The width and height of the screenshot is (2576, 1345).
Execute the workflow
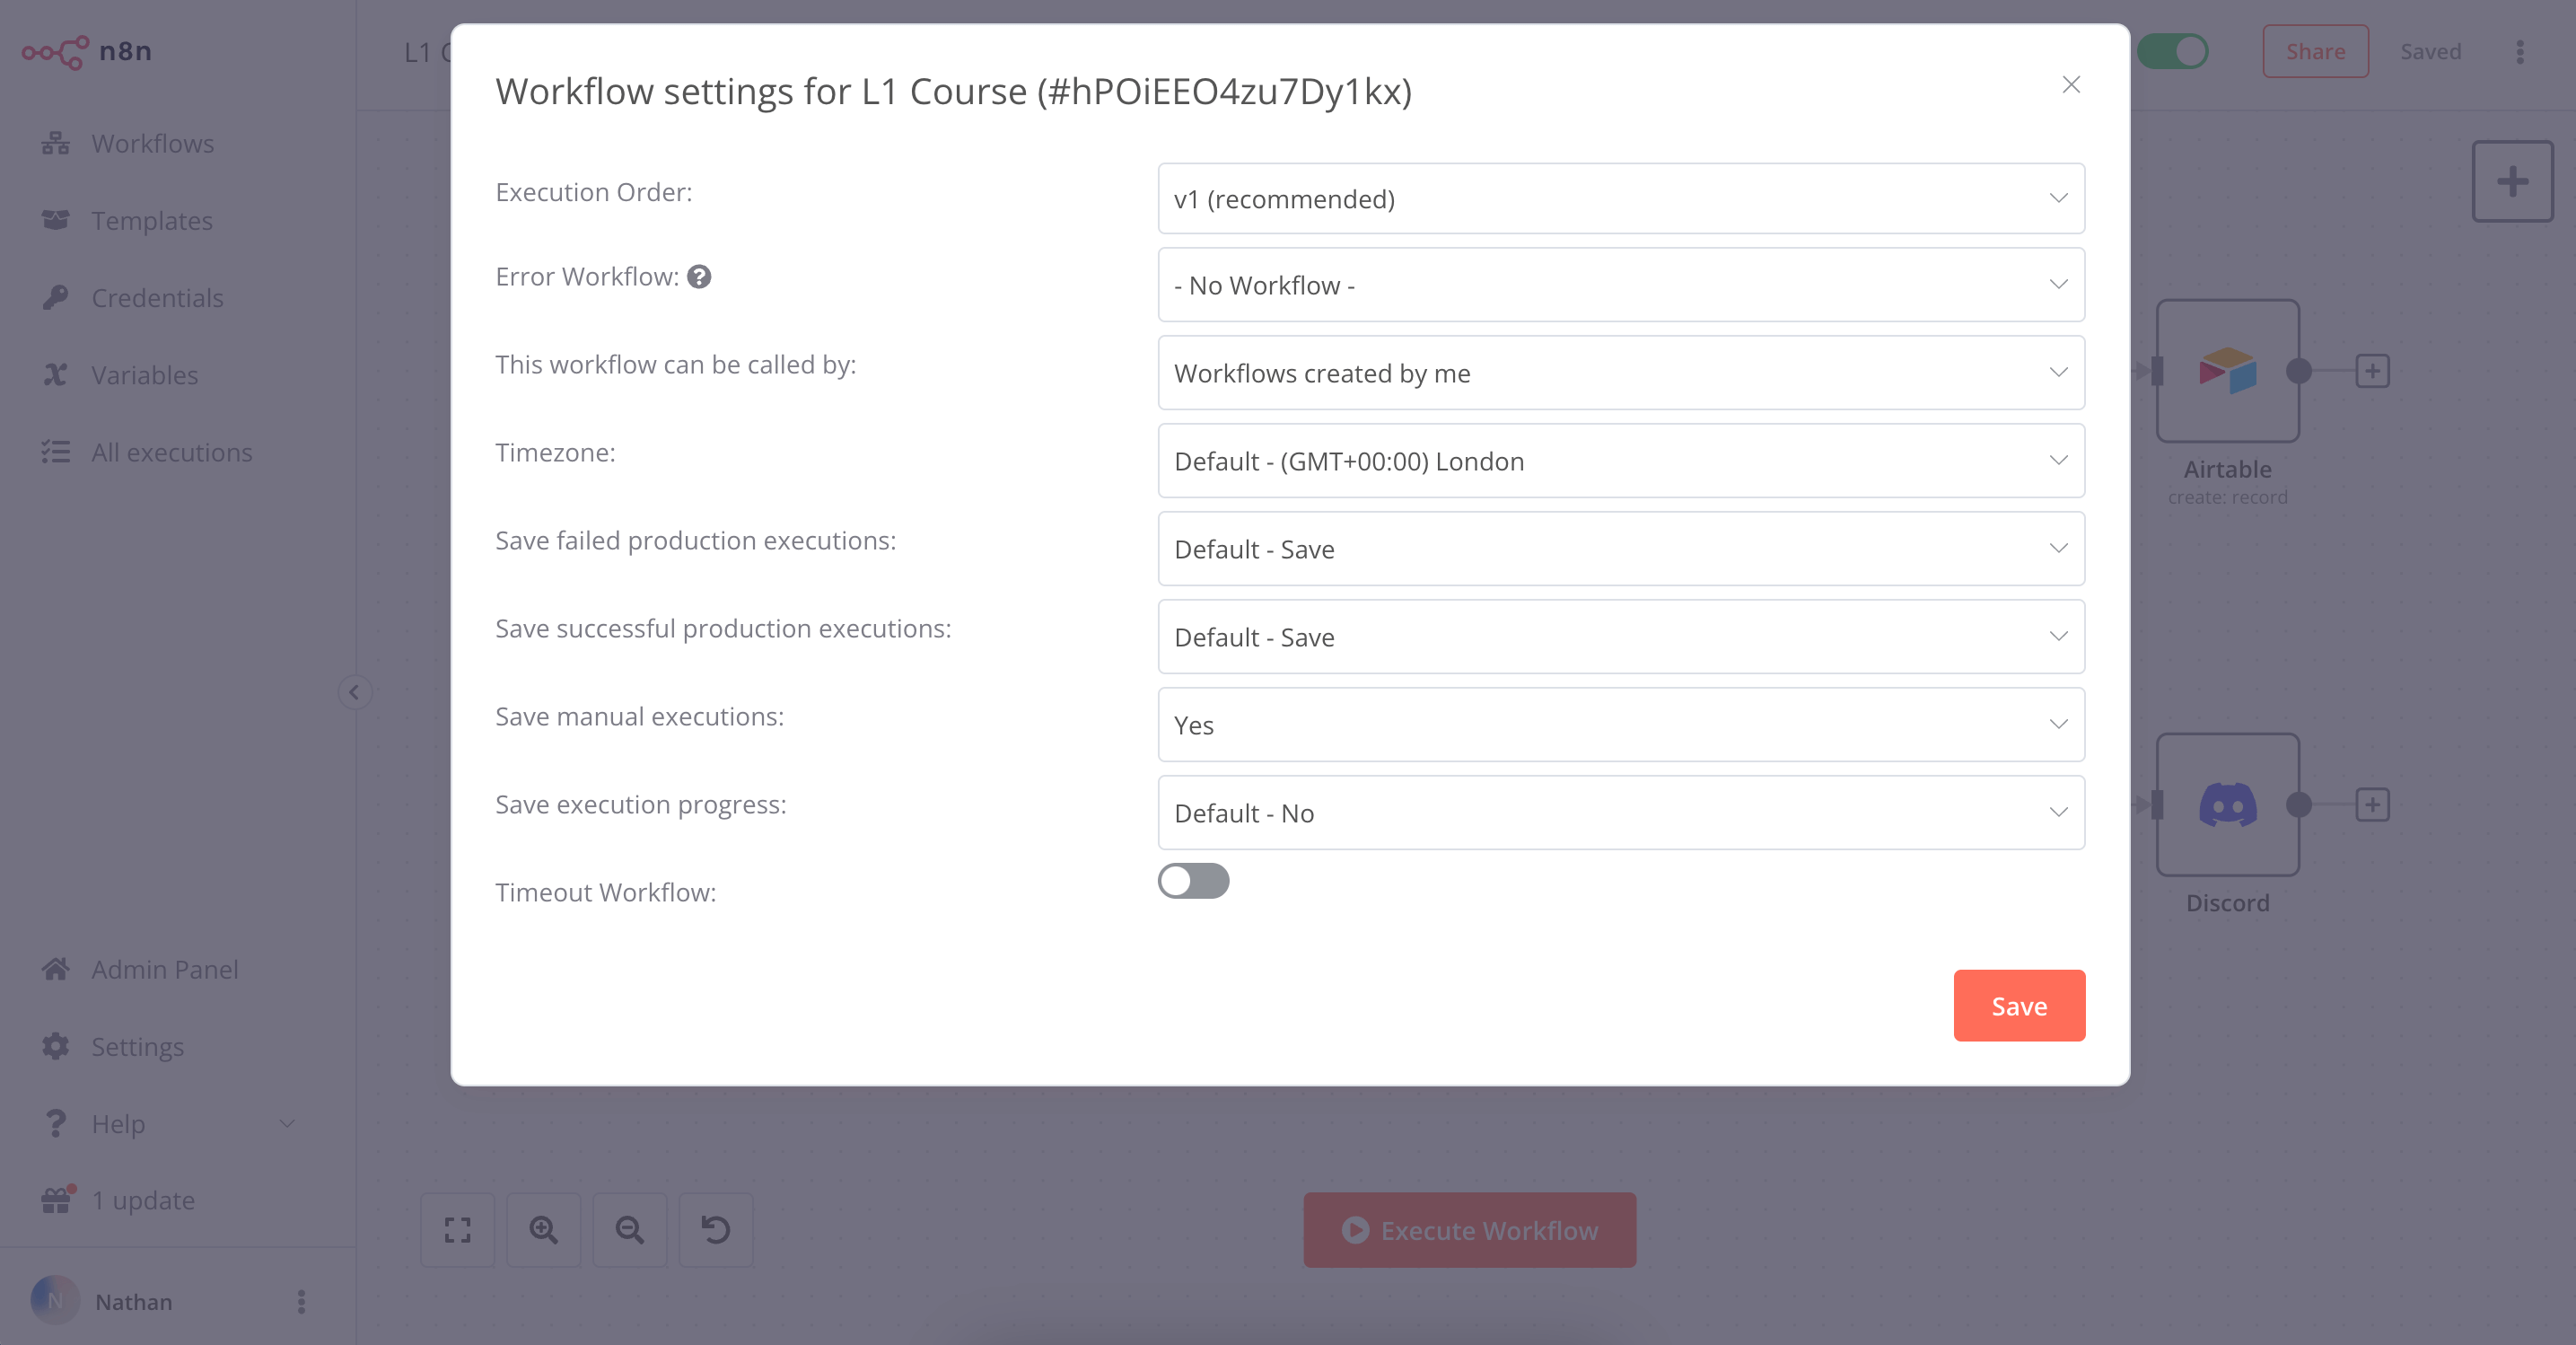pos(1468,1230)
